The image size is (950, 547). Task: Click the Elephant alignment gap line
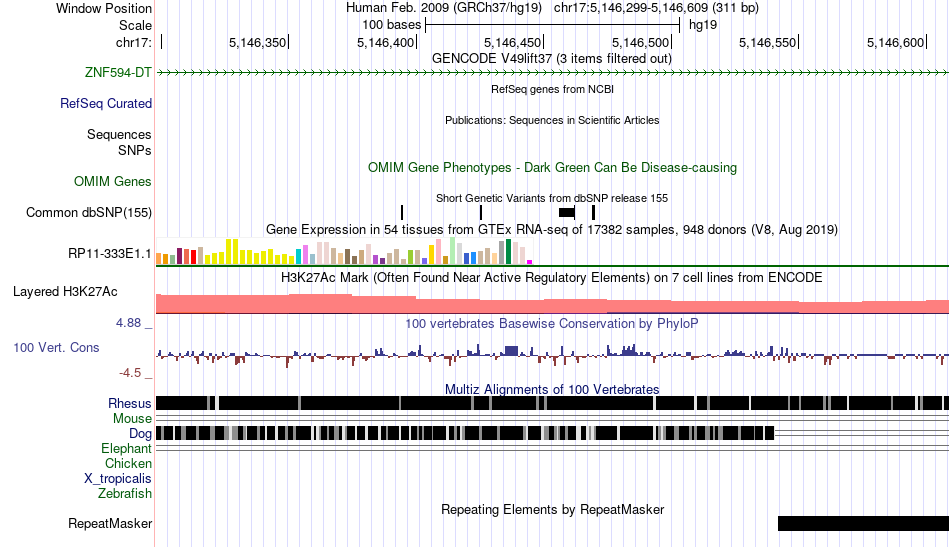click(x=552, y=448)
